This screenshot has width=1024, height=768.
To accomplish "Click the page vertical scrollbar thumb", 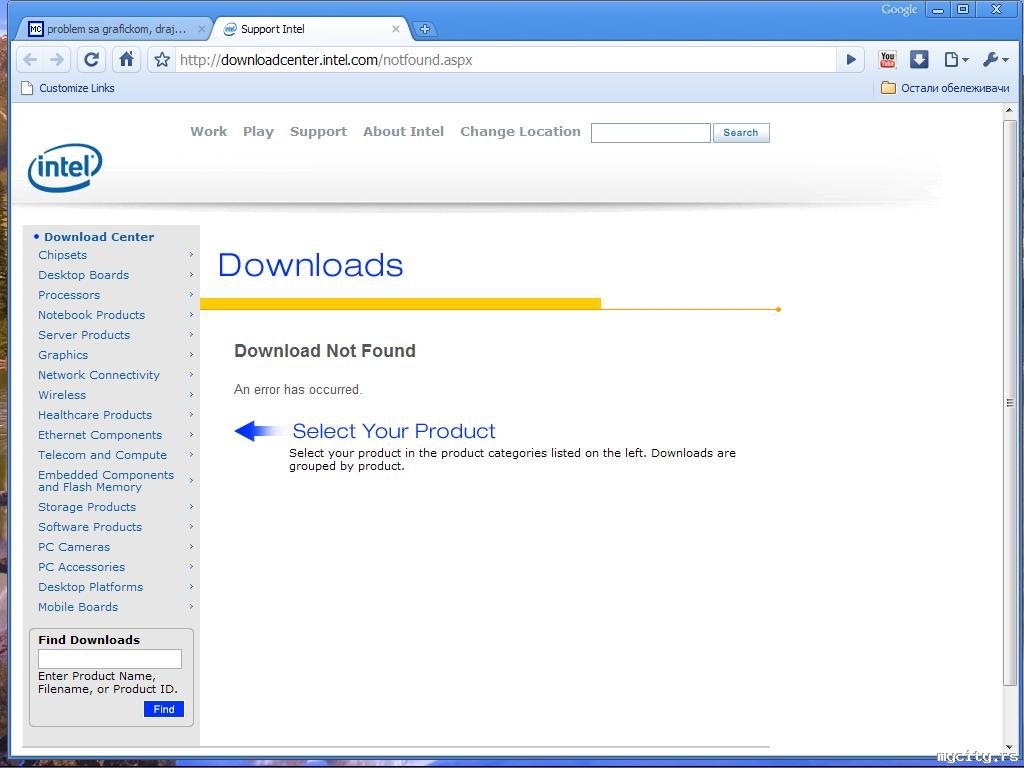I will [x=1010, y=403].
